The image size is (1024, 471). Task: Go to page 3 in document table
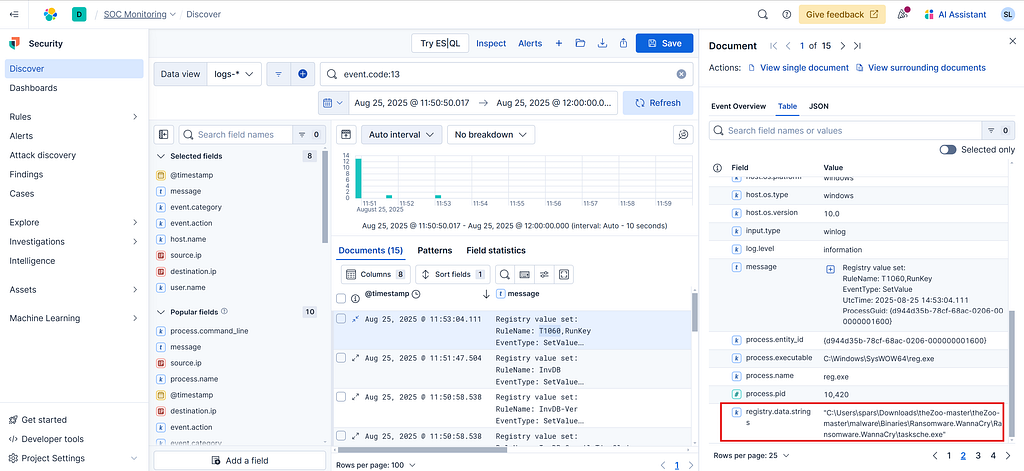click(x=978, y=455)
